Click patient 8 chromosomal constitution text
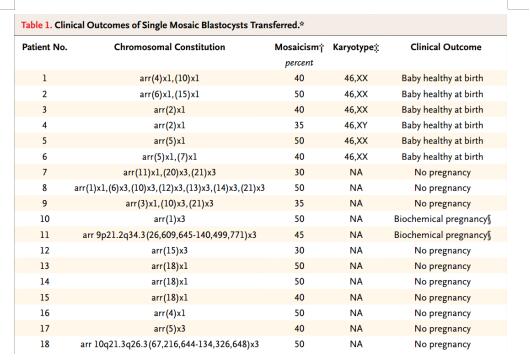 coord(169,188)
